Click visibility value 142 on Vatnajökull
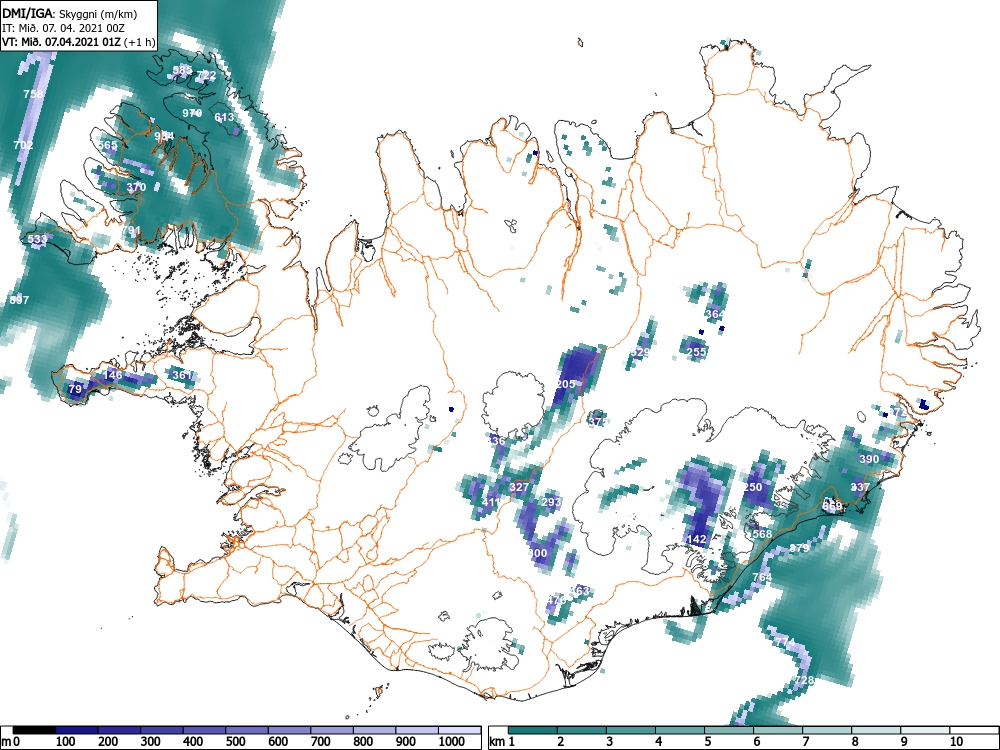The image size is (1000, 750). click(697, 540)
